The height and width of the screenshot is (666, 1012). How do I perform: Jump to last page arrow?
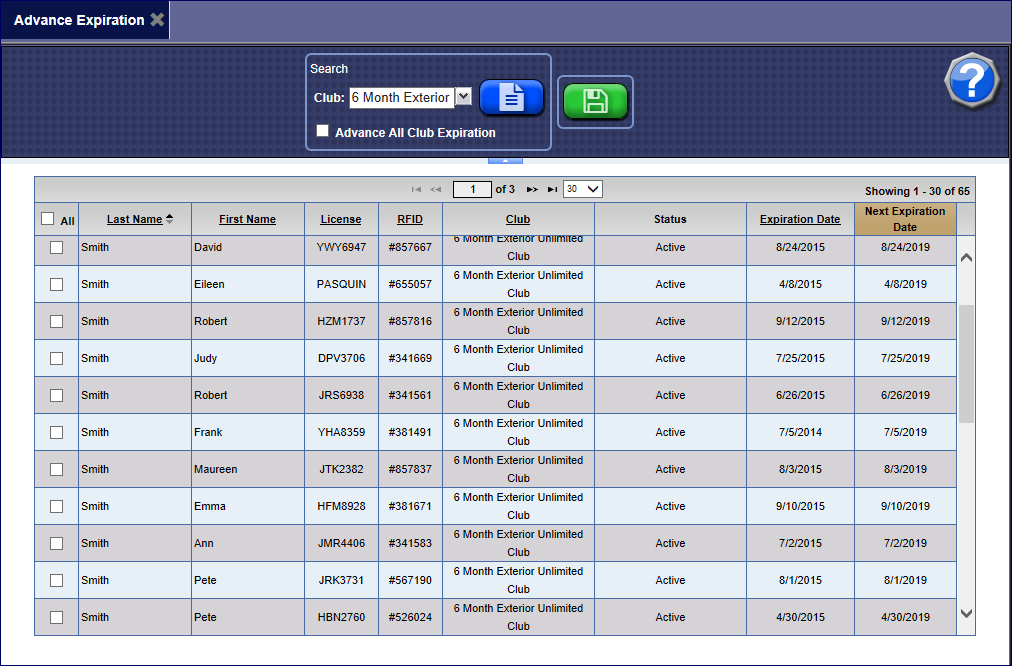tap(552, 189)
